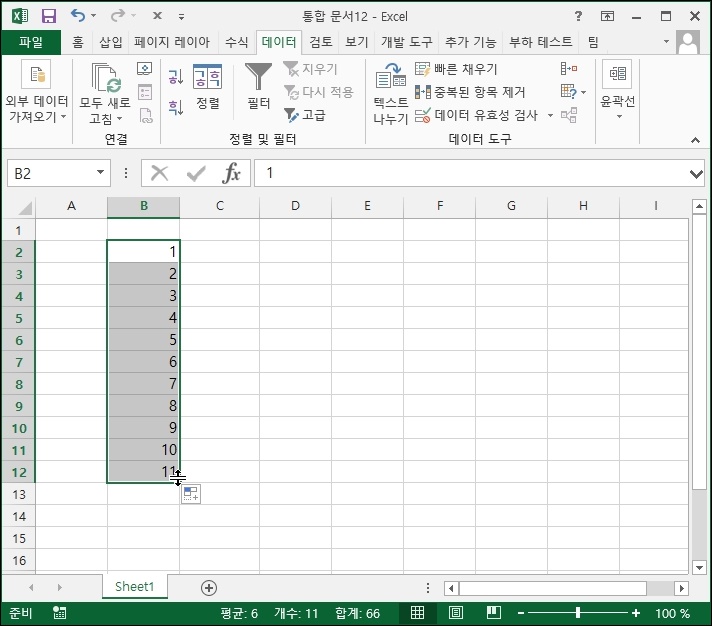712x626 pixels.
Task: Switch to Page Layout view
Action: [455, 613]
